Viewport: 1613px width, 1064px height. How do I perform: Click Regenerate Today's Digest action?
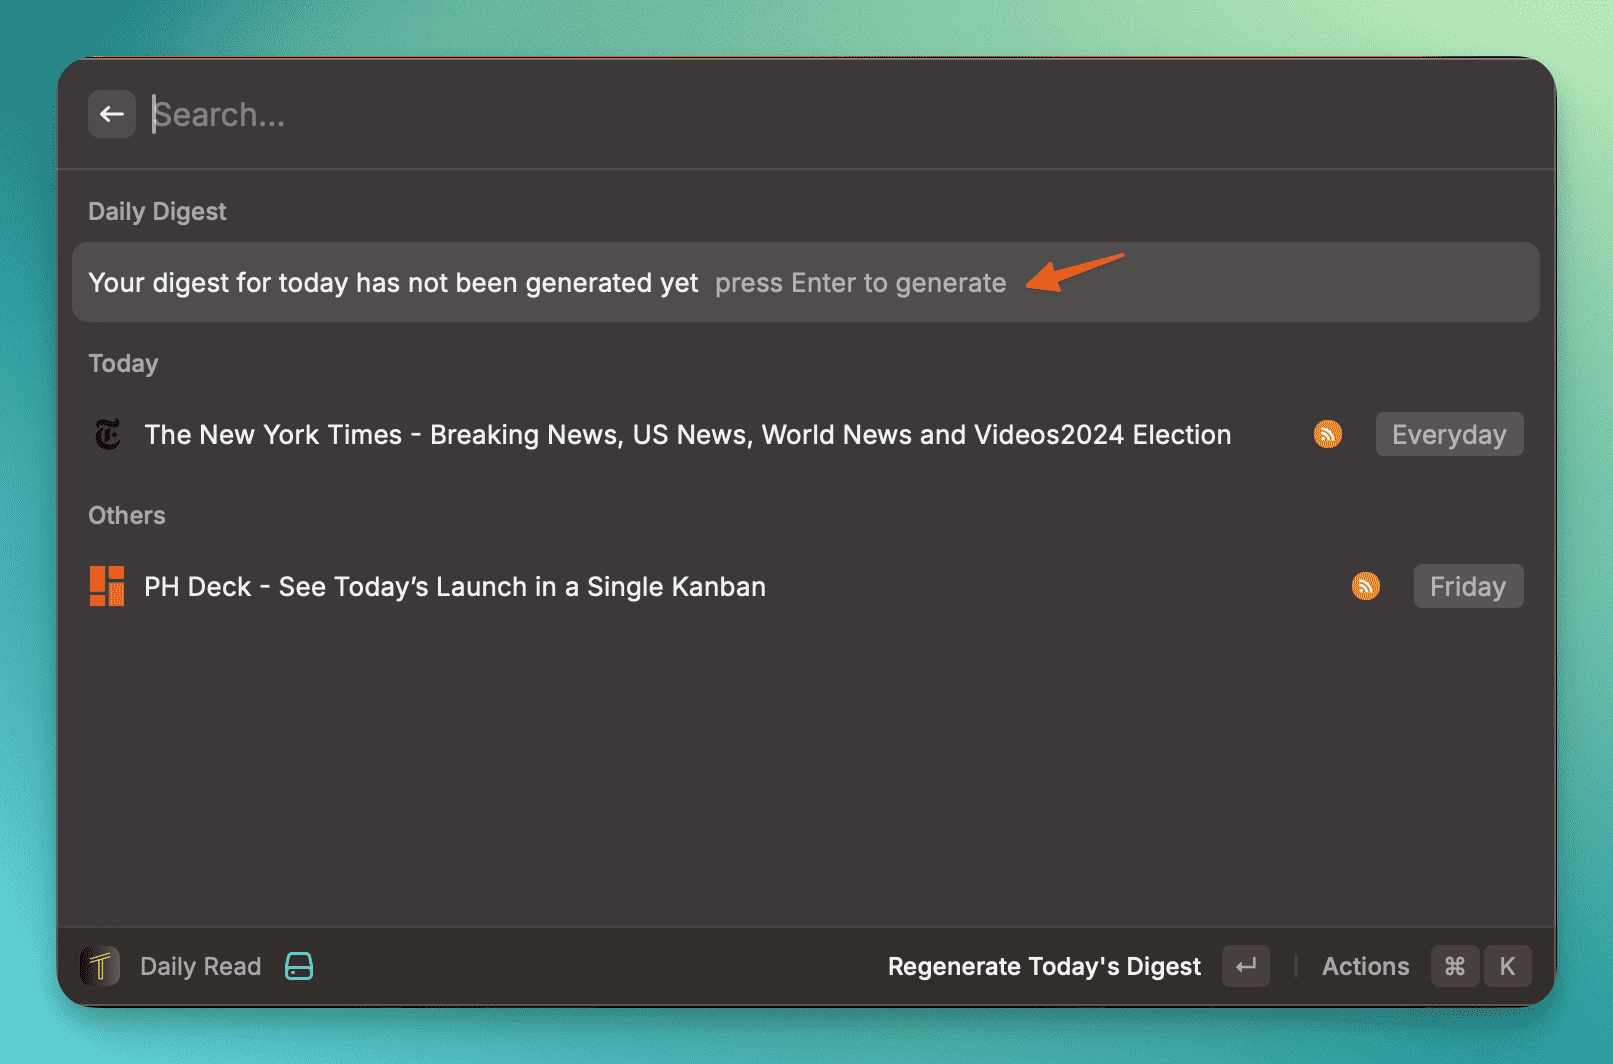1044,966
